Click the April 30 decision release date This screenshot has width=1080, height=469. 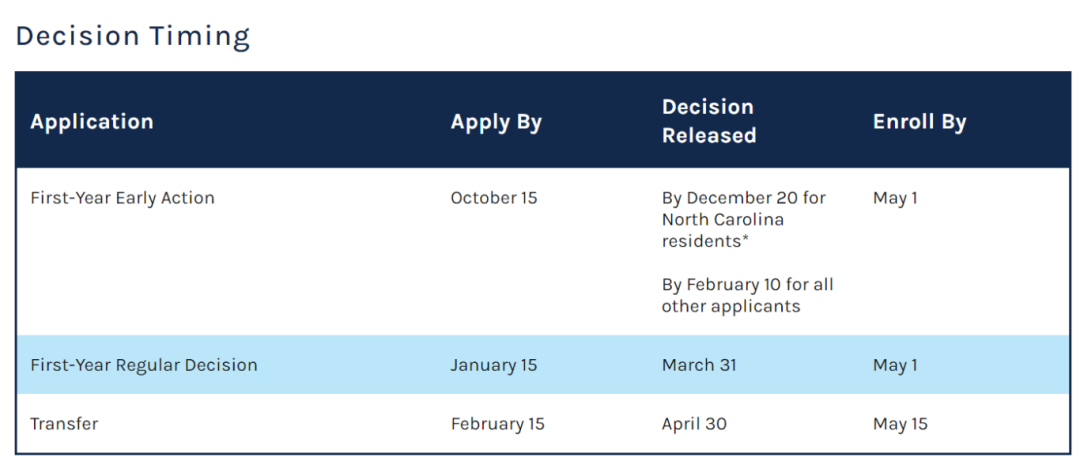tap(694, 424)
